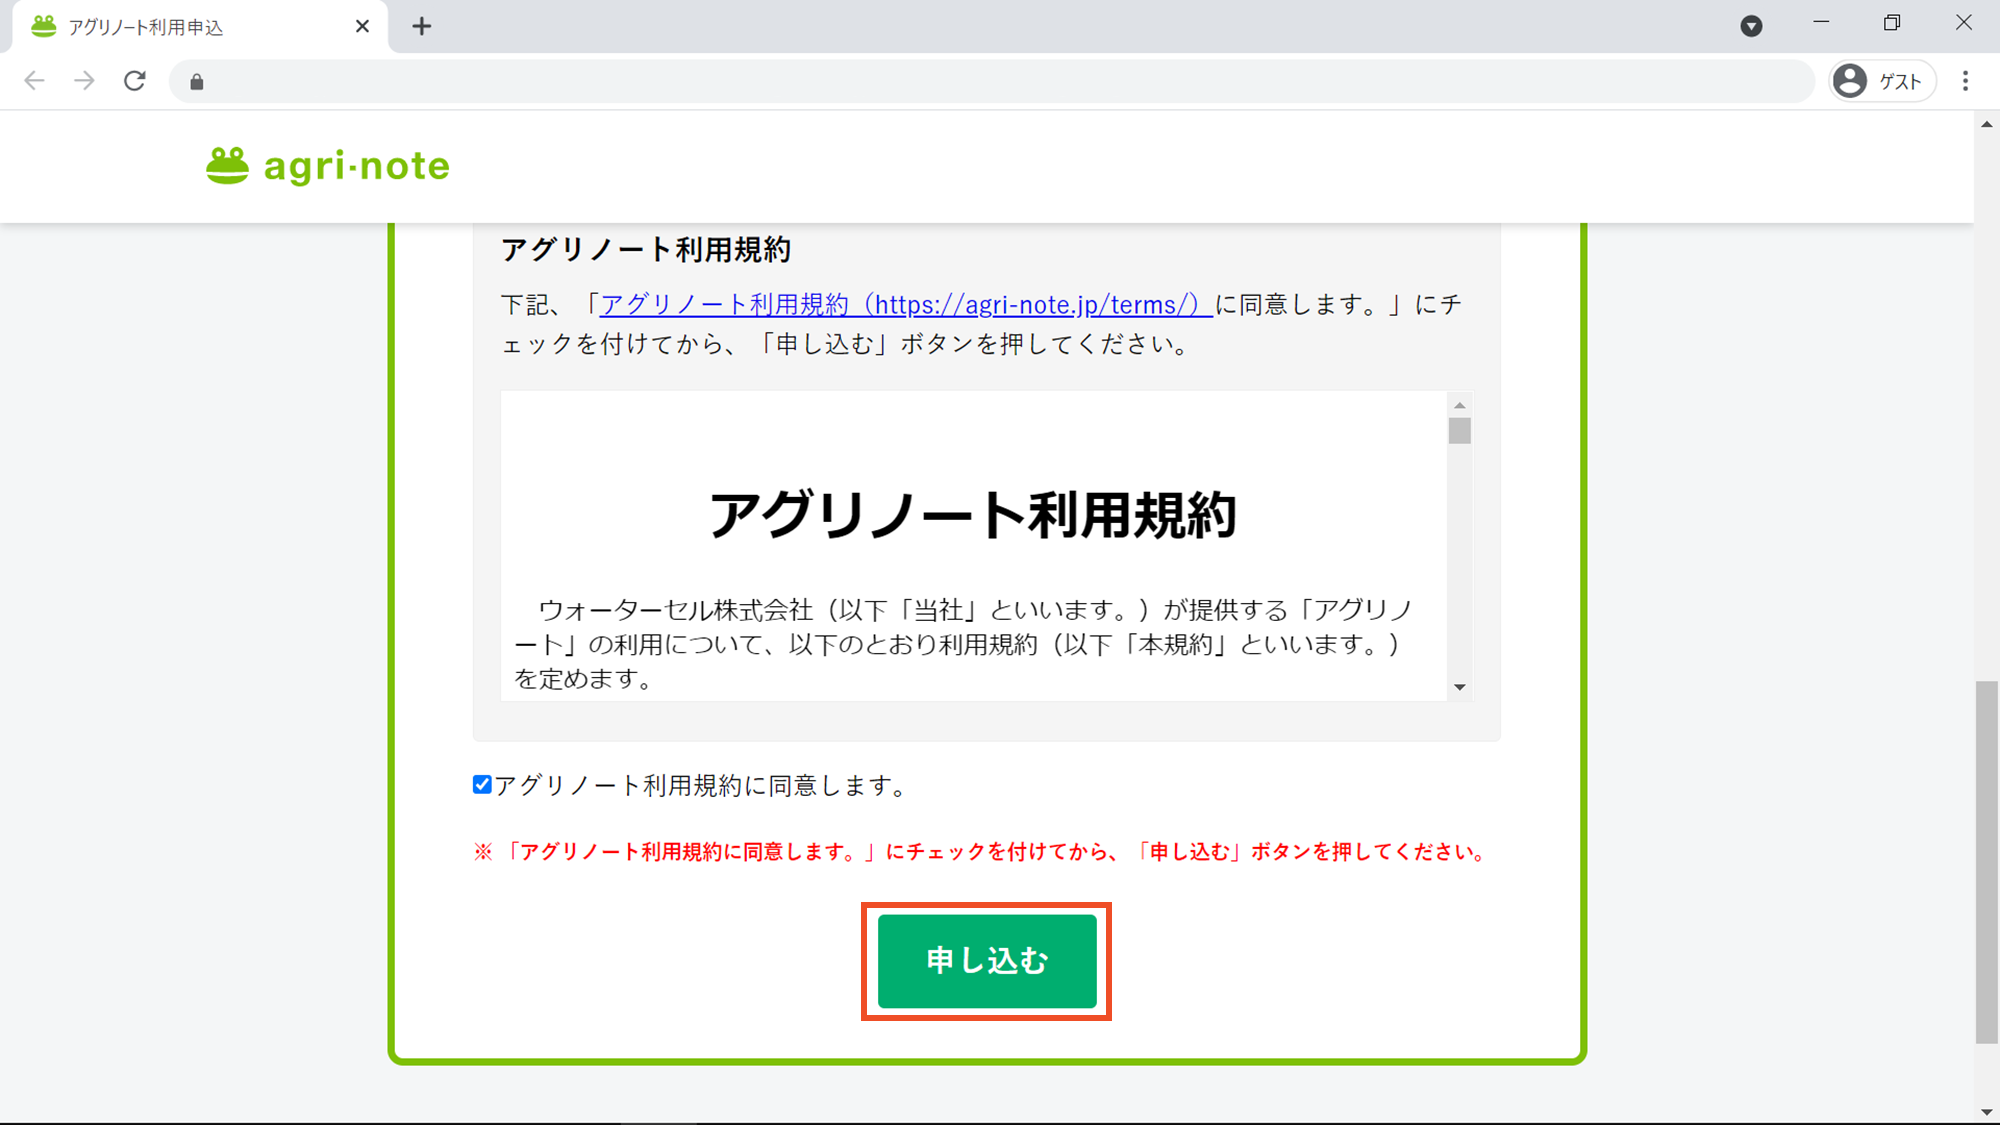Click the page scrollbar up arrow
2000x1125 pixels.
pyautogui.click(x=1987, y=124)
